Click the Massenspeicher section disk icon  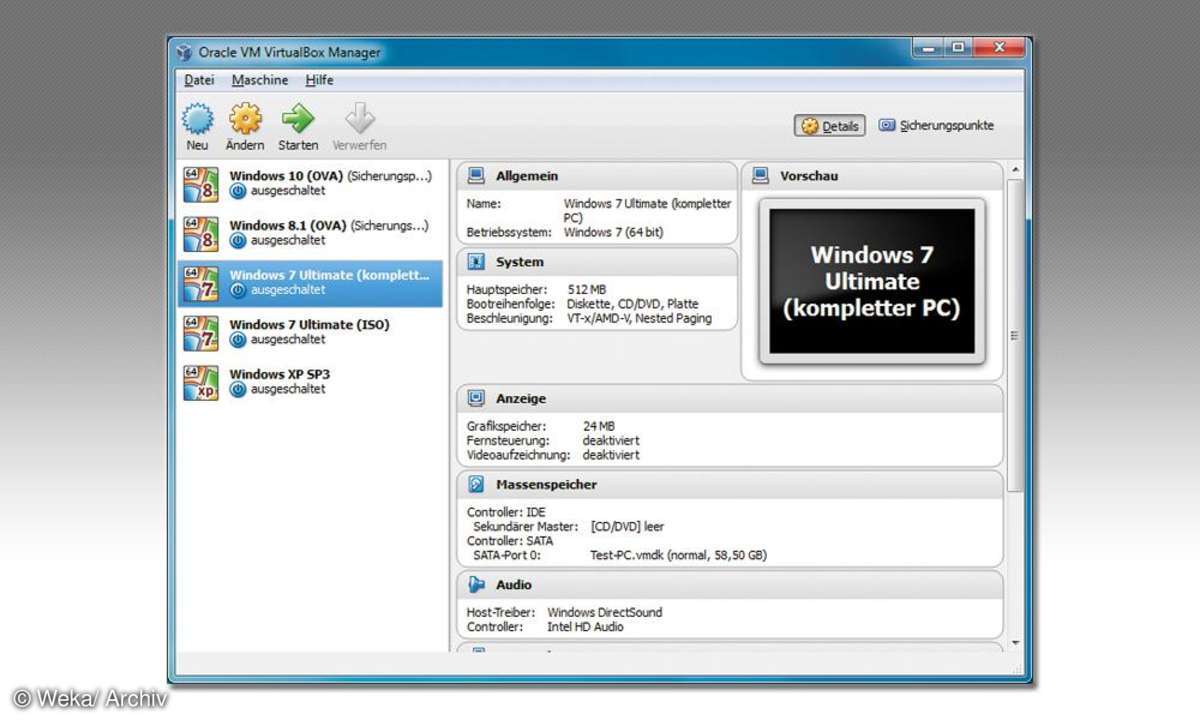(x=477, y=484)
